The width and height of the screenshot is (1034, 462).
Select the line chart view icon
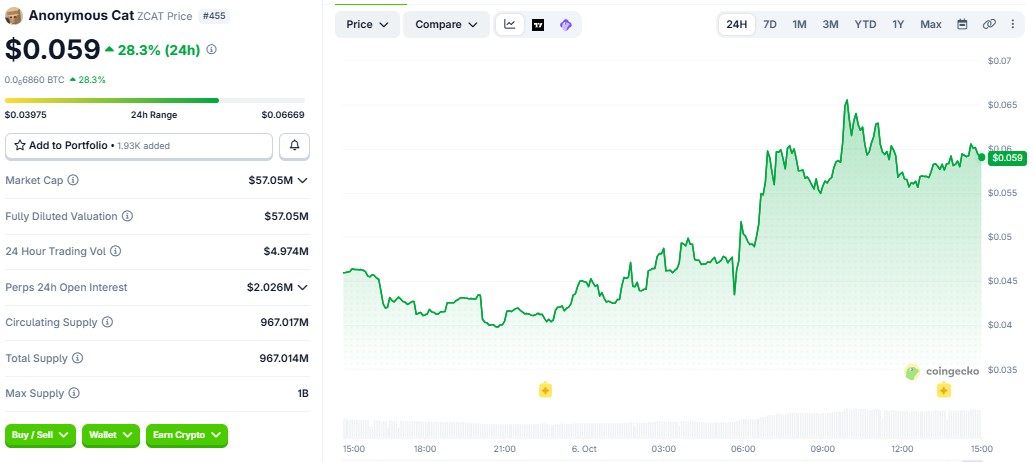510,24
